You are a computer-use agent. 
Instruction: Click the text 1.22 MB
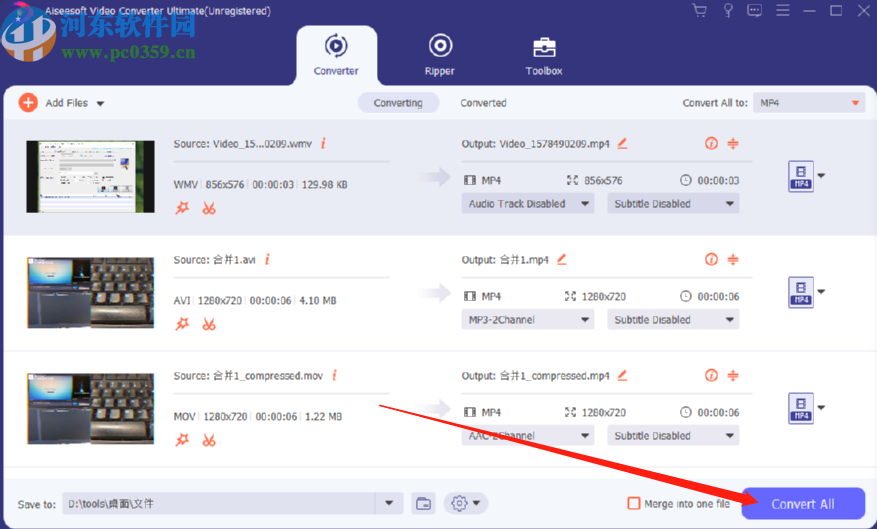pos(323,417)
